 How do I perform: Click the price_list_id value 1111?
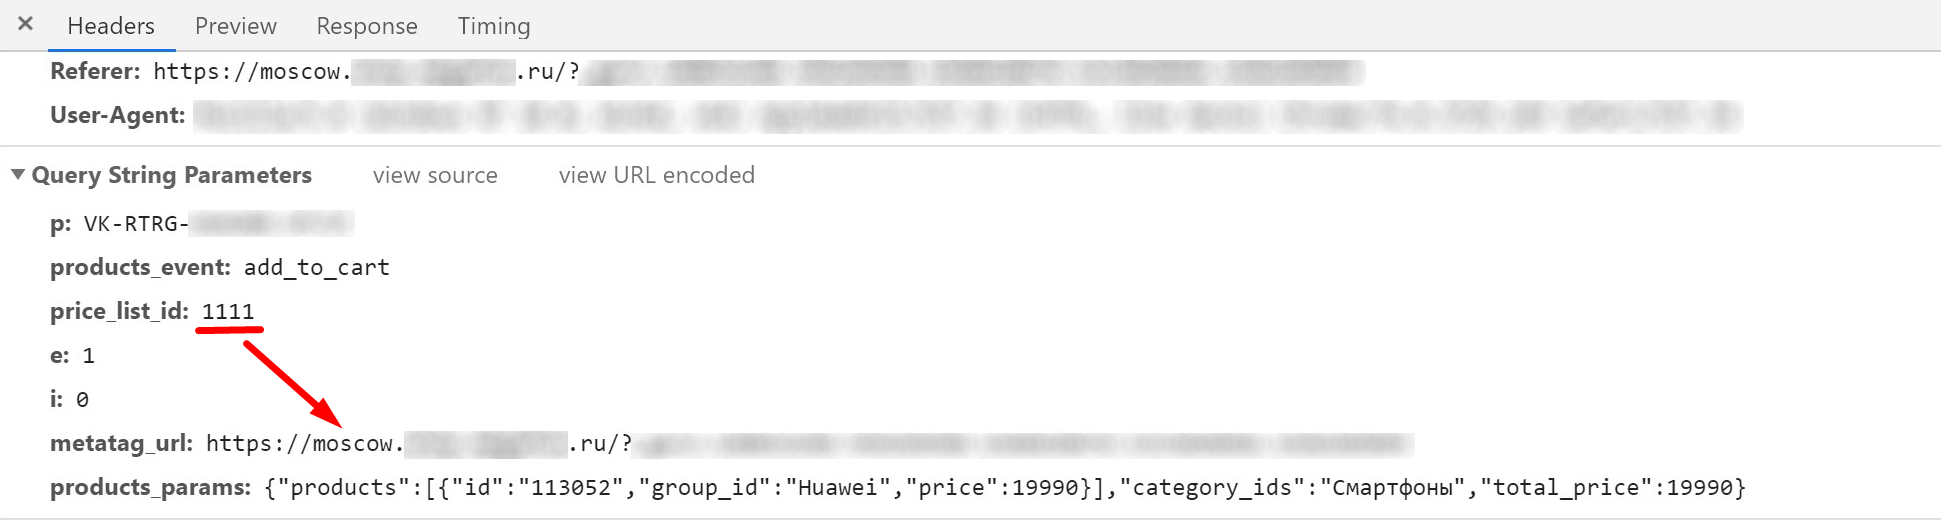click(228, 311)
